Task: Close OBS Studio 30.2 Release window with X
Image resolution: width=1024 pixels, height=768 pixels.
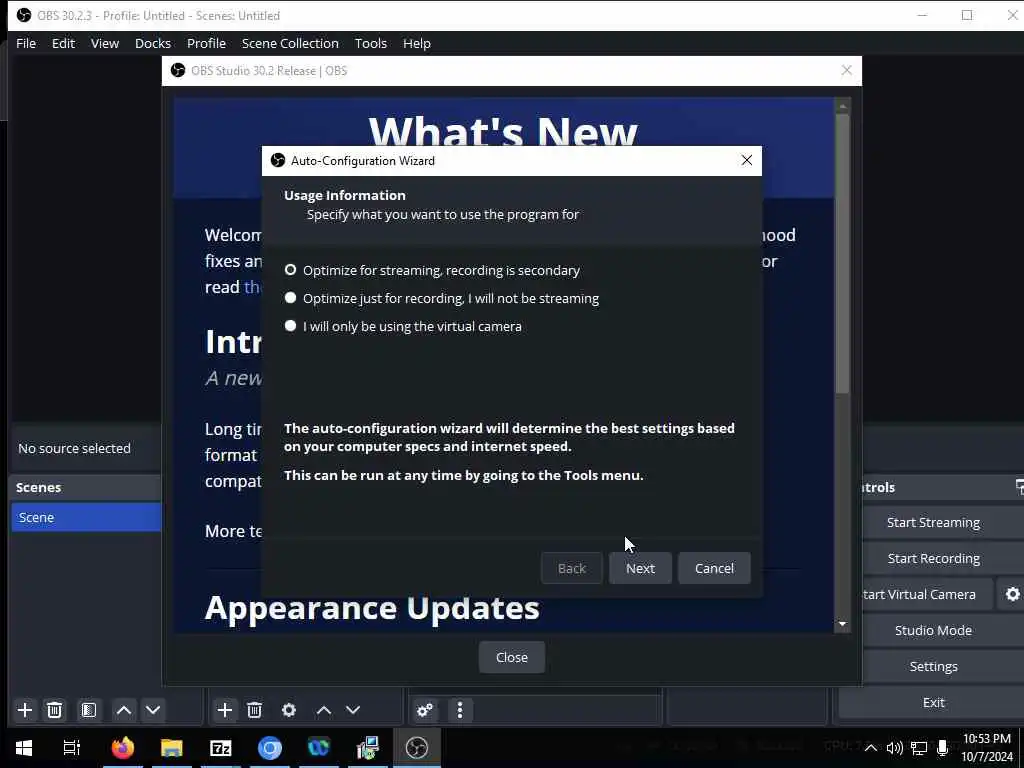Action: click(846, 70)
